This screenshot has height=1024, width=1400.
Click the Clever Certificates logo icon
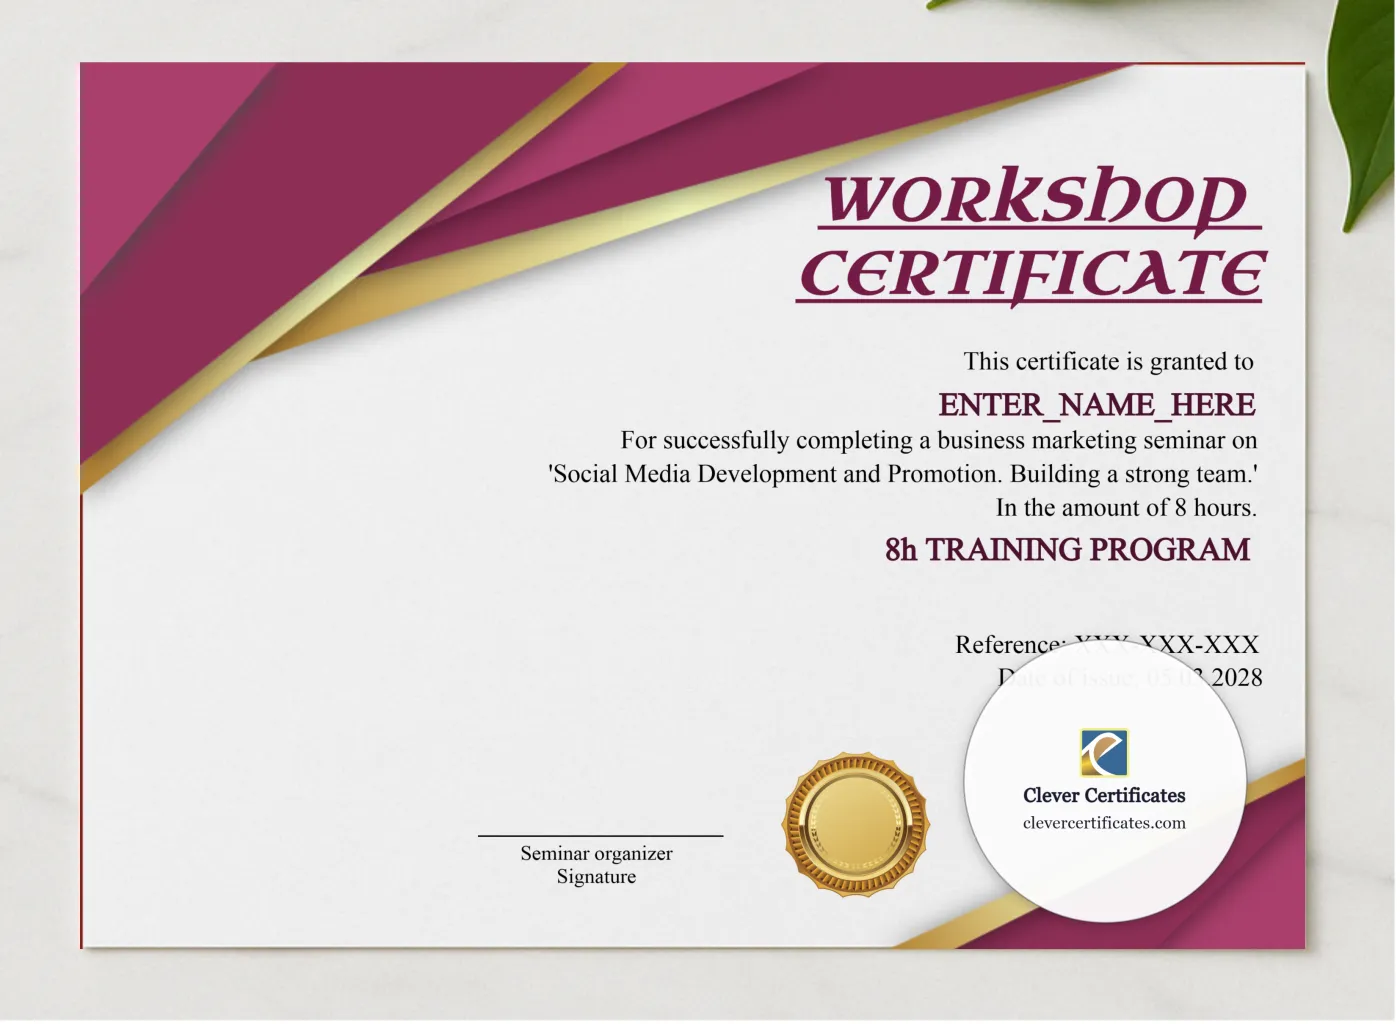click(x=1104, y=754)
